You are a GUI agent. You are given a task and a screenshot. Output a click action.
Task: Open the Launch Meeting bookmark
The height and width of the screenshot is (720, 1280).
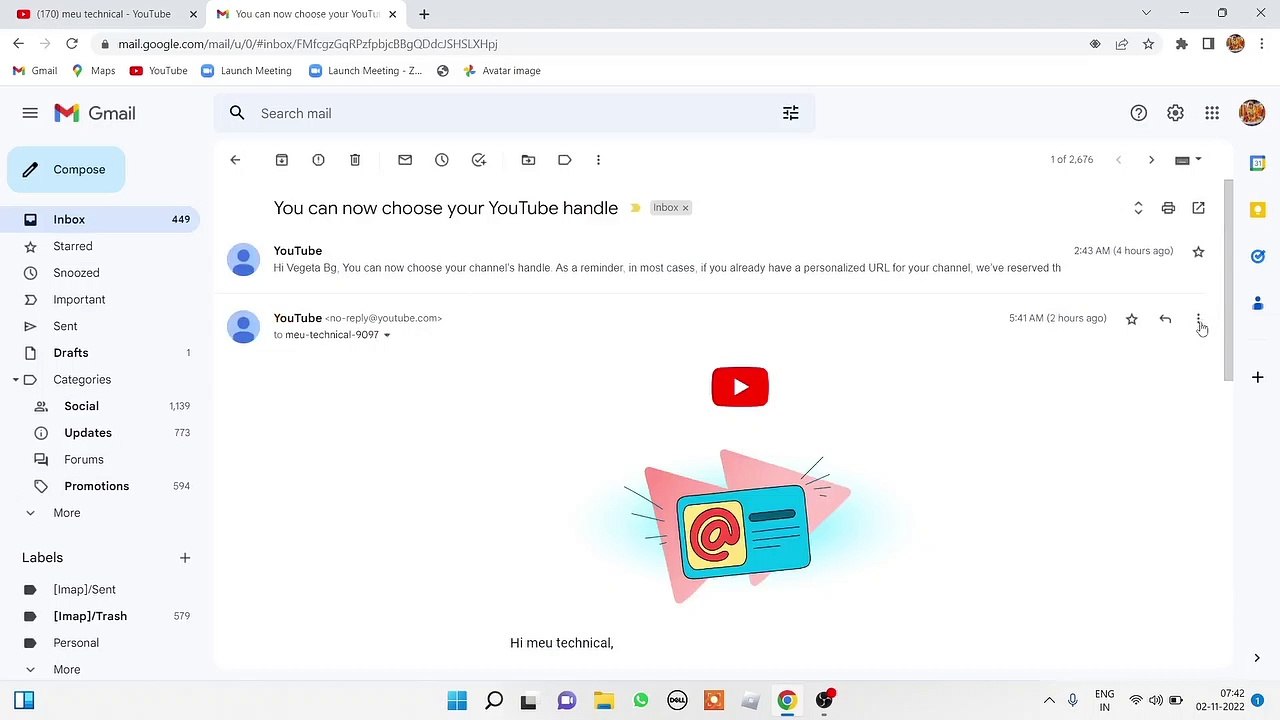pos(246,71)
